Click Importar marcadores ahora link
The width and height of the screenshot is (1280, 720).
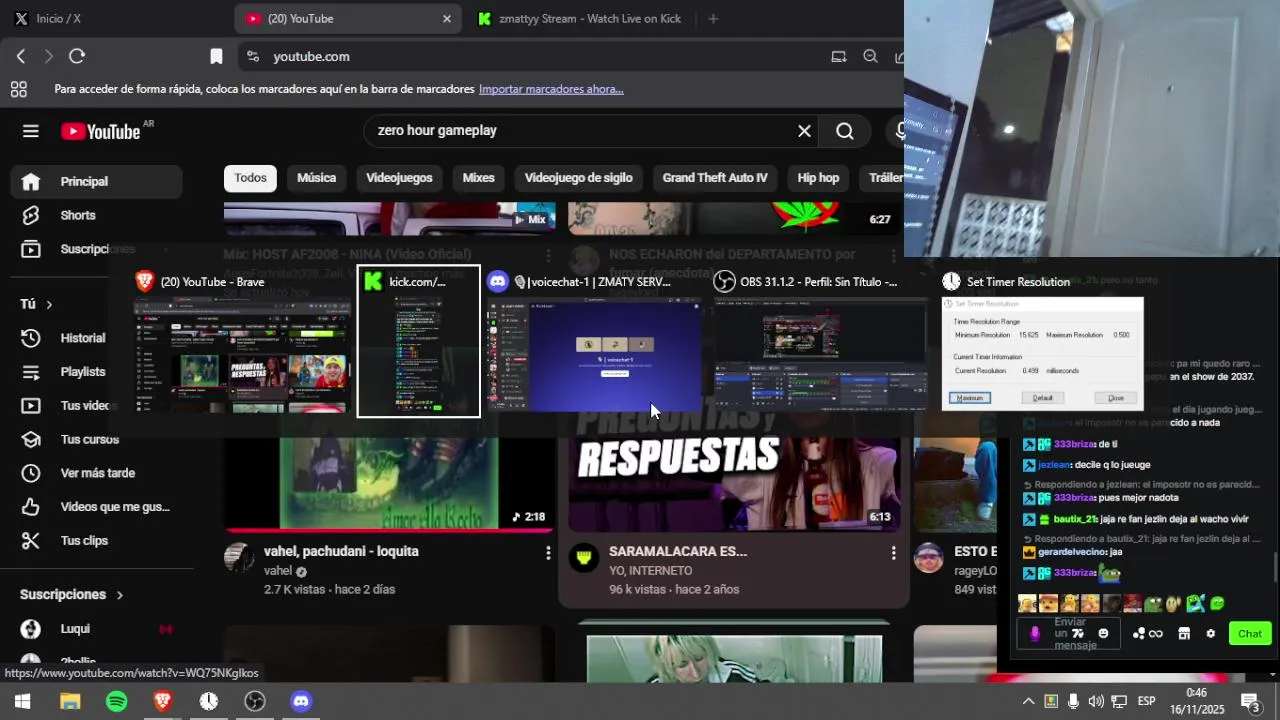click(551, 89)
